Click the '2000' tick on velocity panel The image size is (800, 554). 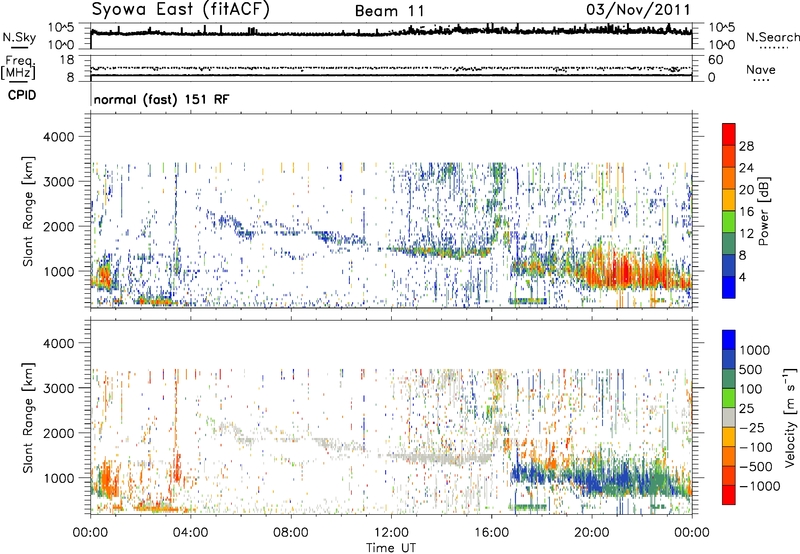point(59,433)
